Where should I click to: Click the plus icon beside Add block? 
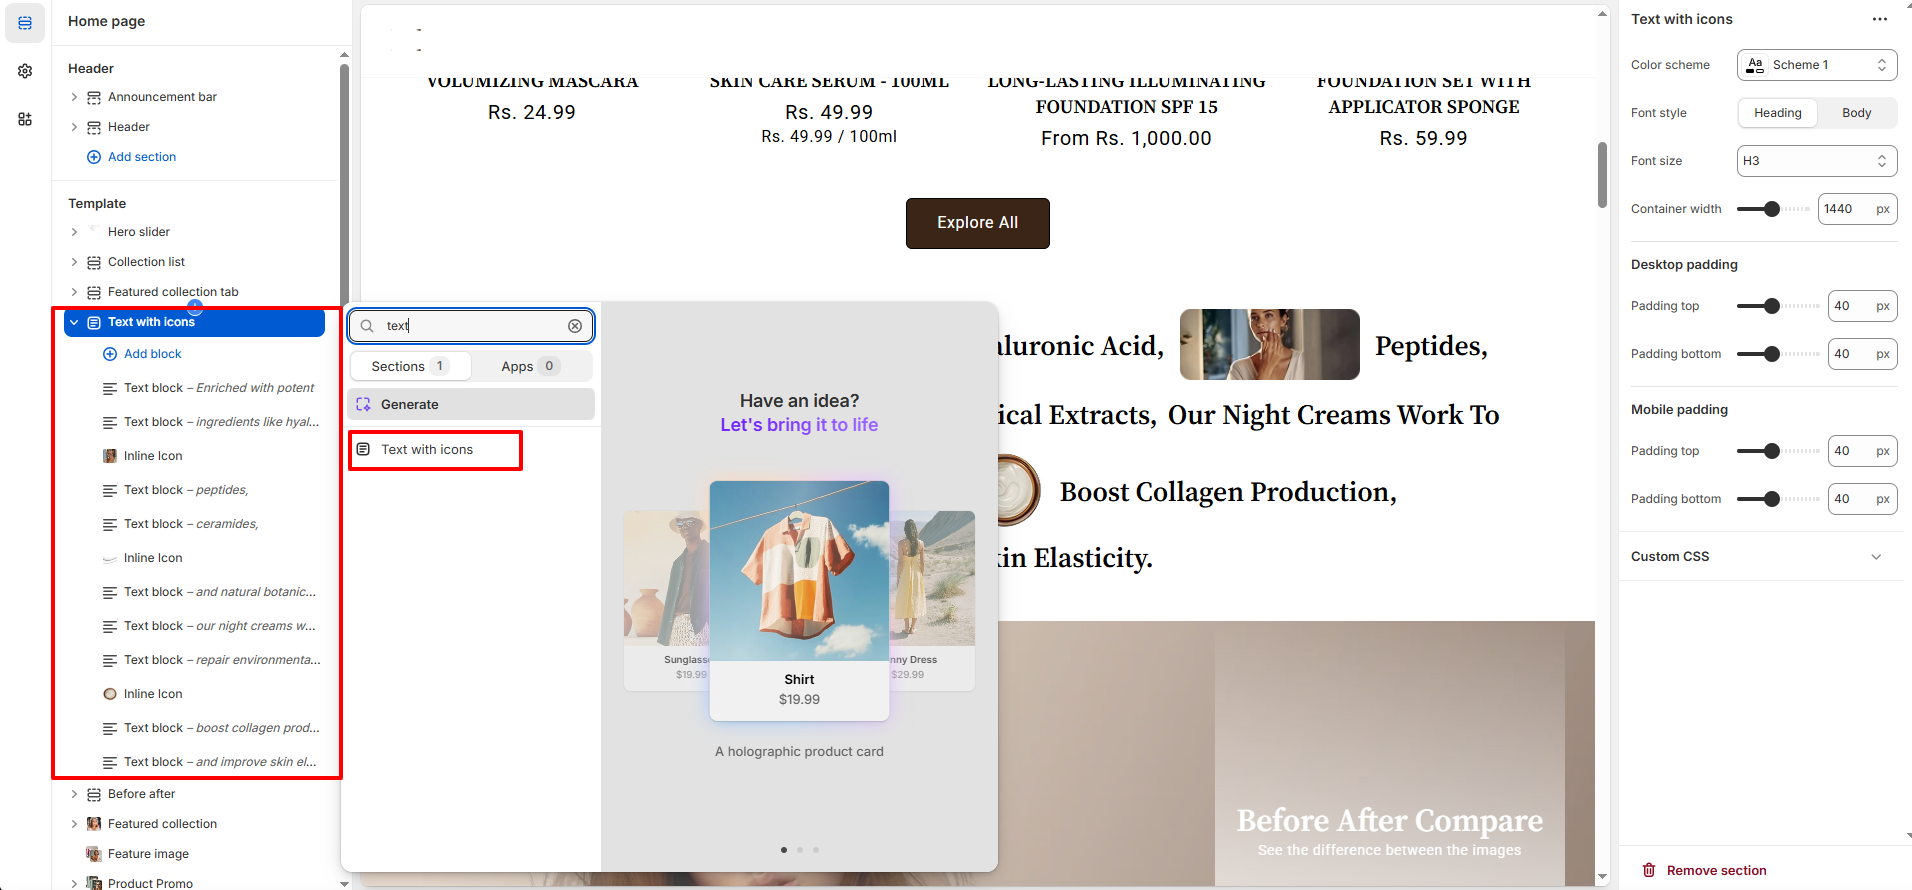[x=110, y=354]
